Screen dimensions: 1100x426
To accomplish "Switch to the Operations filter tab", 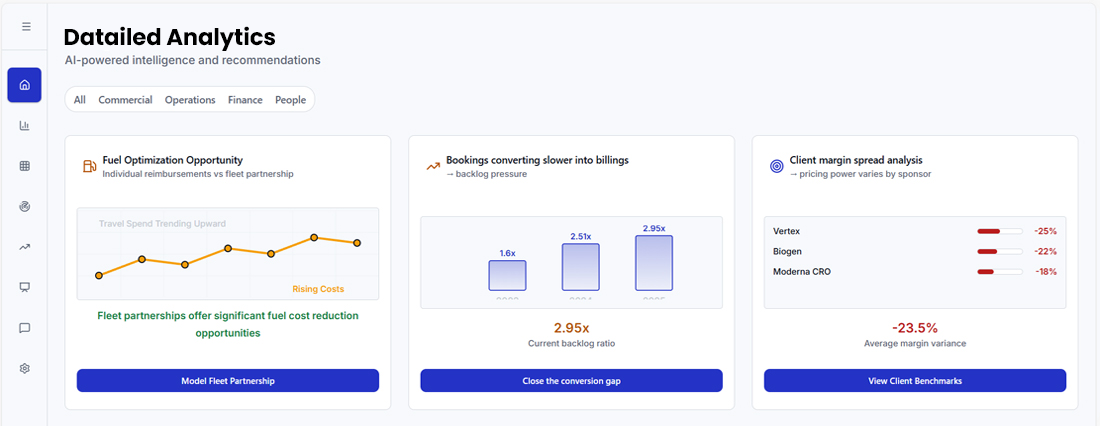I will click(190, 100).
